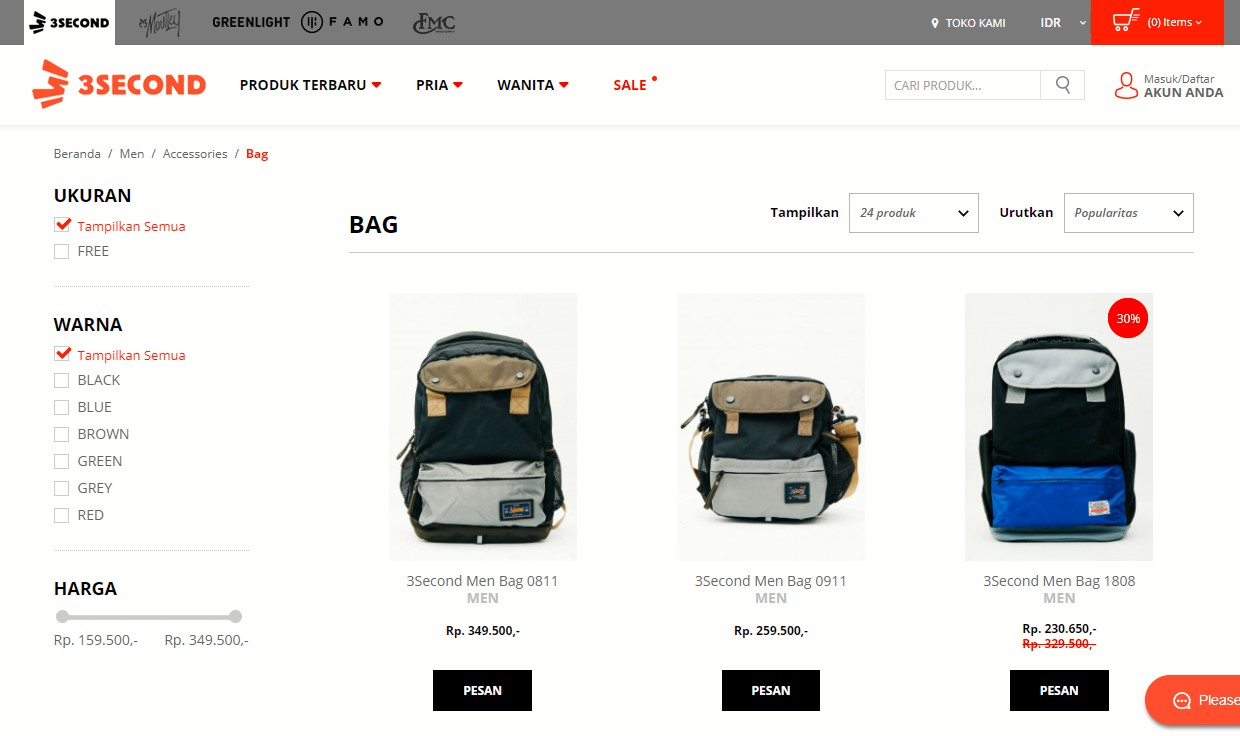
Task: Click the 3Second Men Bag 0911 title
Action: pos(771,581)
